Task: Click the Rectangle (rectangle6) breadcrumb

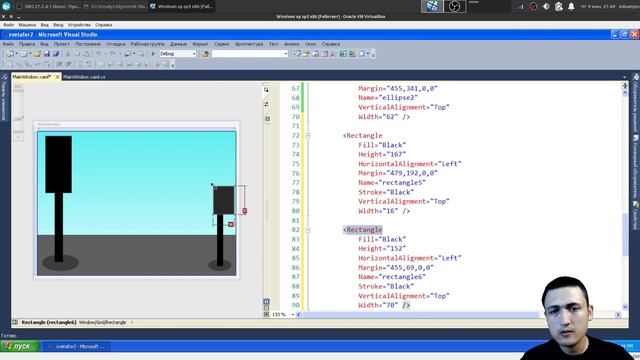Action: coord(49,322)
